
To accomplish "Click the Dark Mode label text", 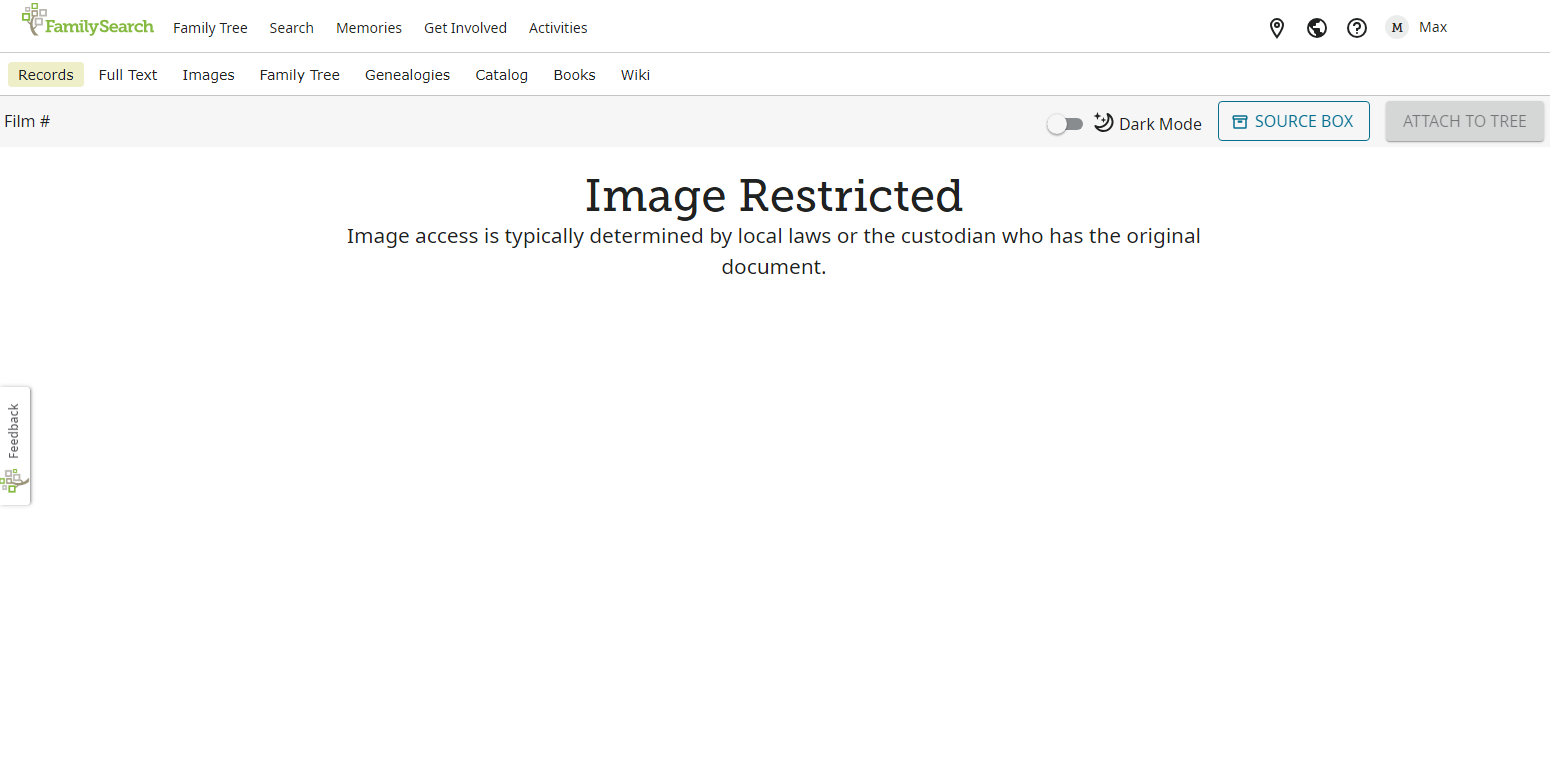I will click(x=1160, y=124).
